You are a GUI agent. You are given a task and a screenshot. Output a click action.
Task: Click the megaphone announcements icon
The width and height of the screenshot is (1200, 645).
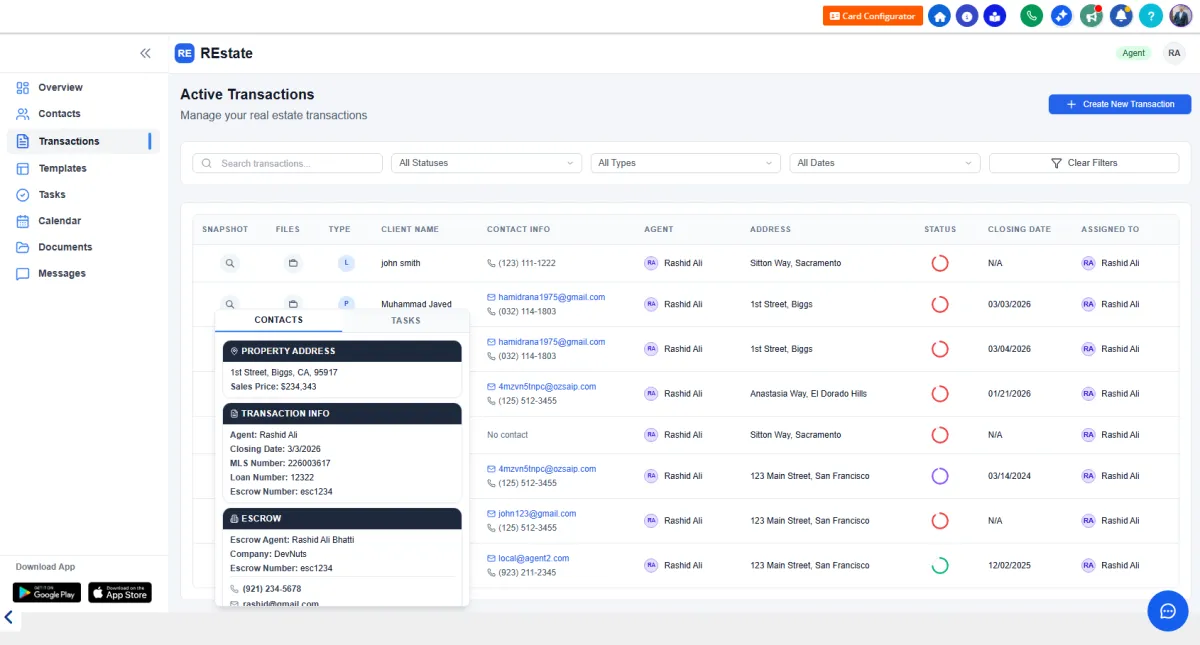(1091, 16)
